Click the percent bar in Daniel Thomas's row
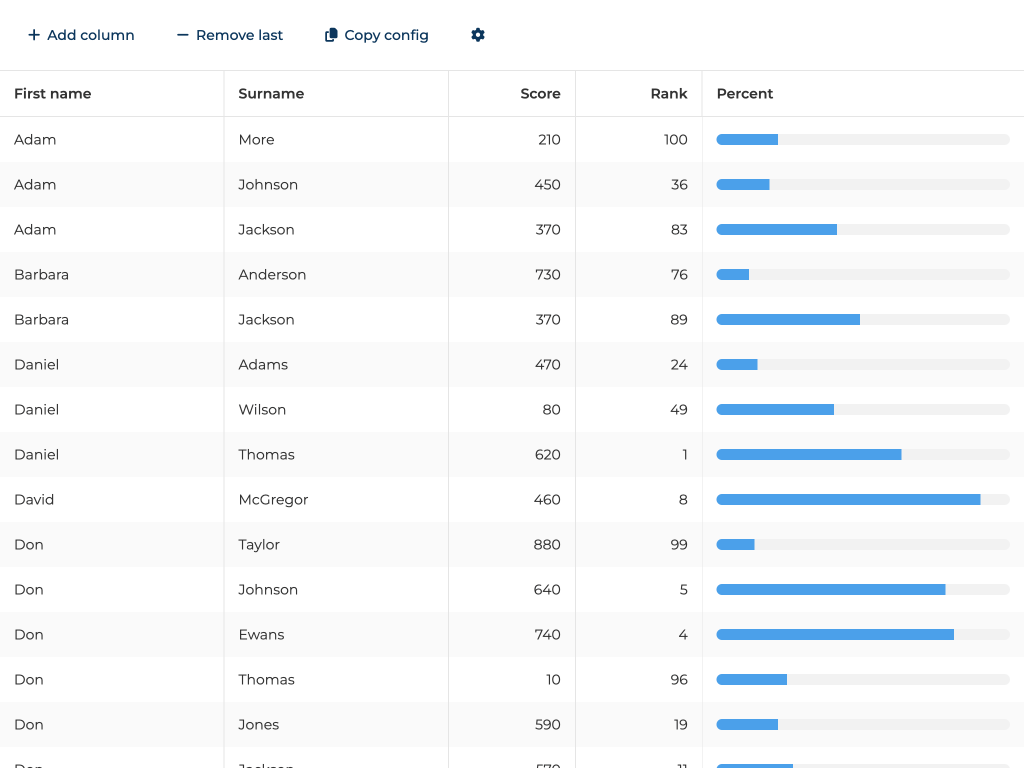Screen dimensions: 1024x768 click(862, 455)
